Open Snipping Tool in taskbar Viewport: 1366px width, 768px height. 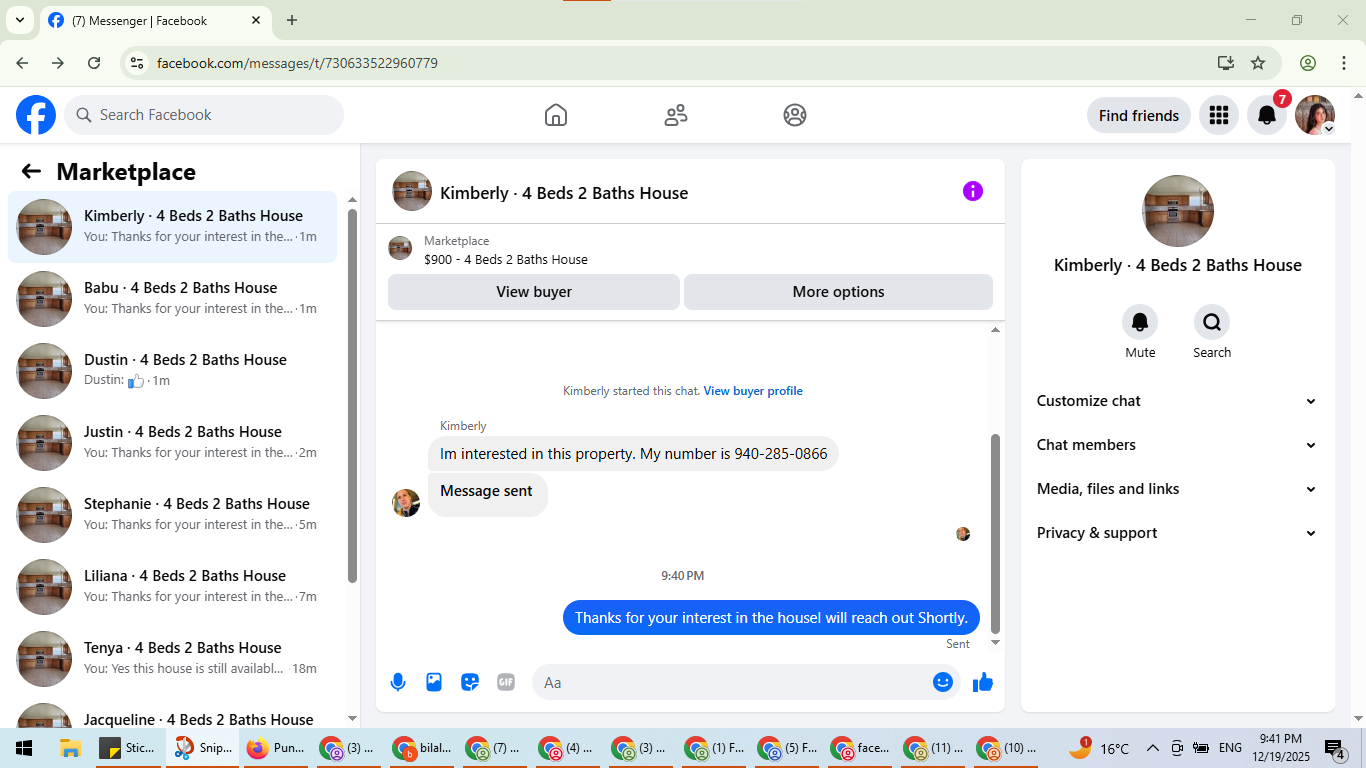pyautogui.click(x=203, y=748)
